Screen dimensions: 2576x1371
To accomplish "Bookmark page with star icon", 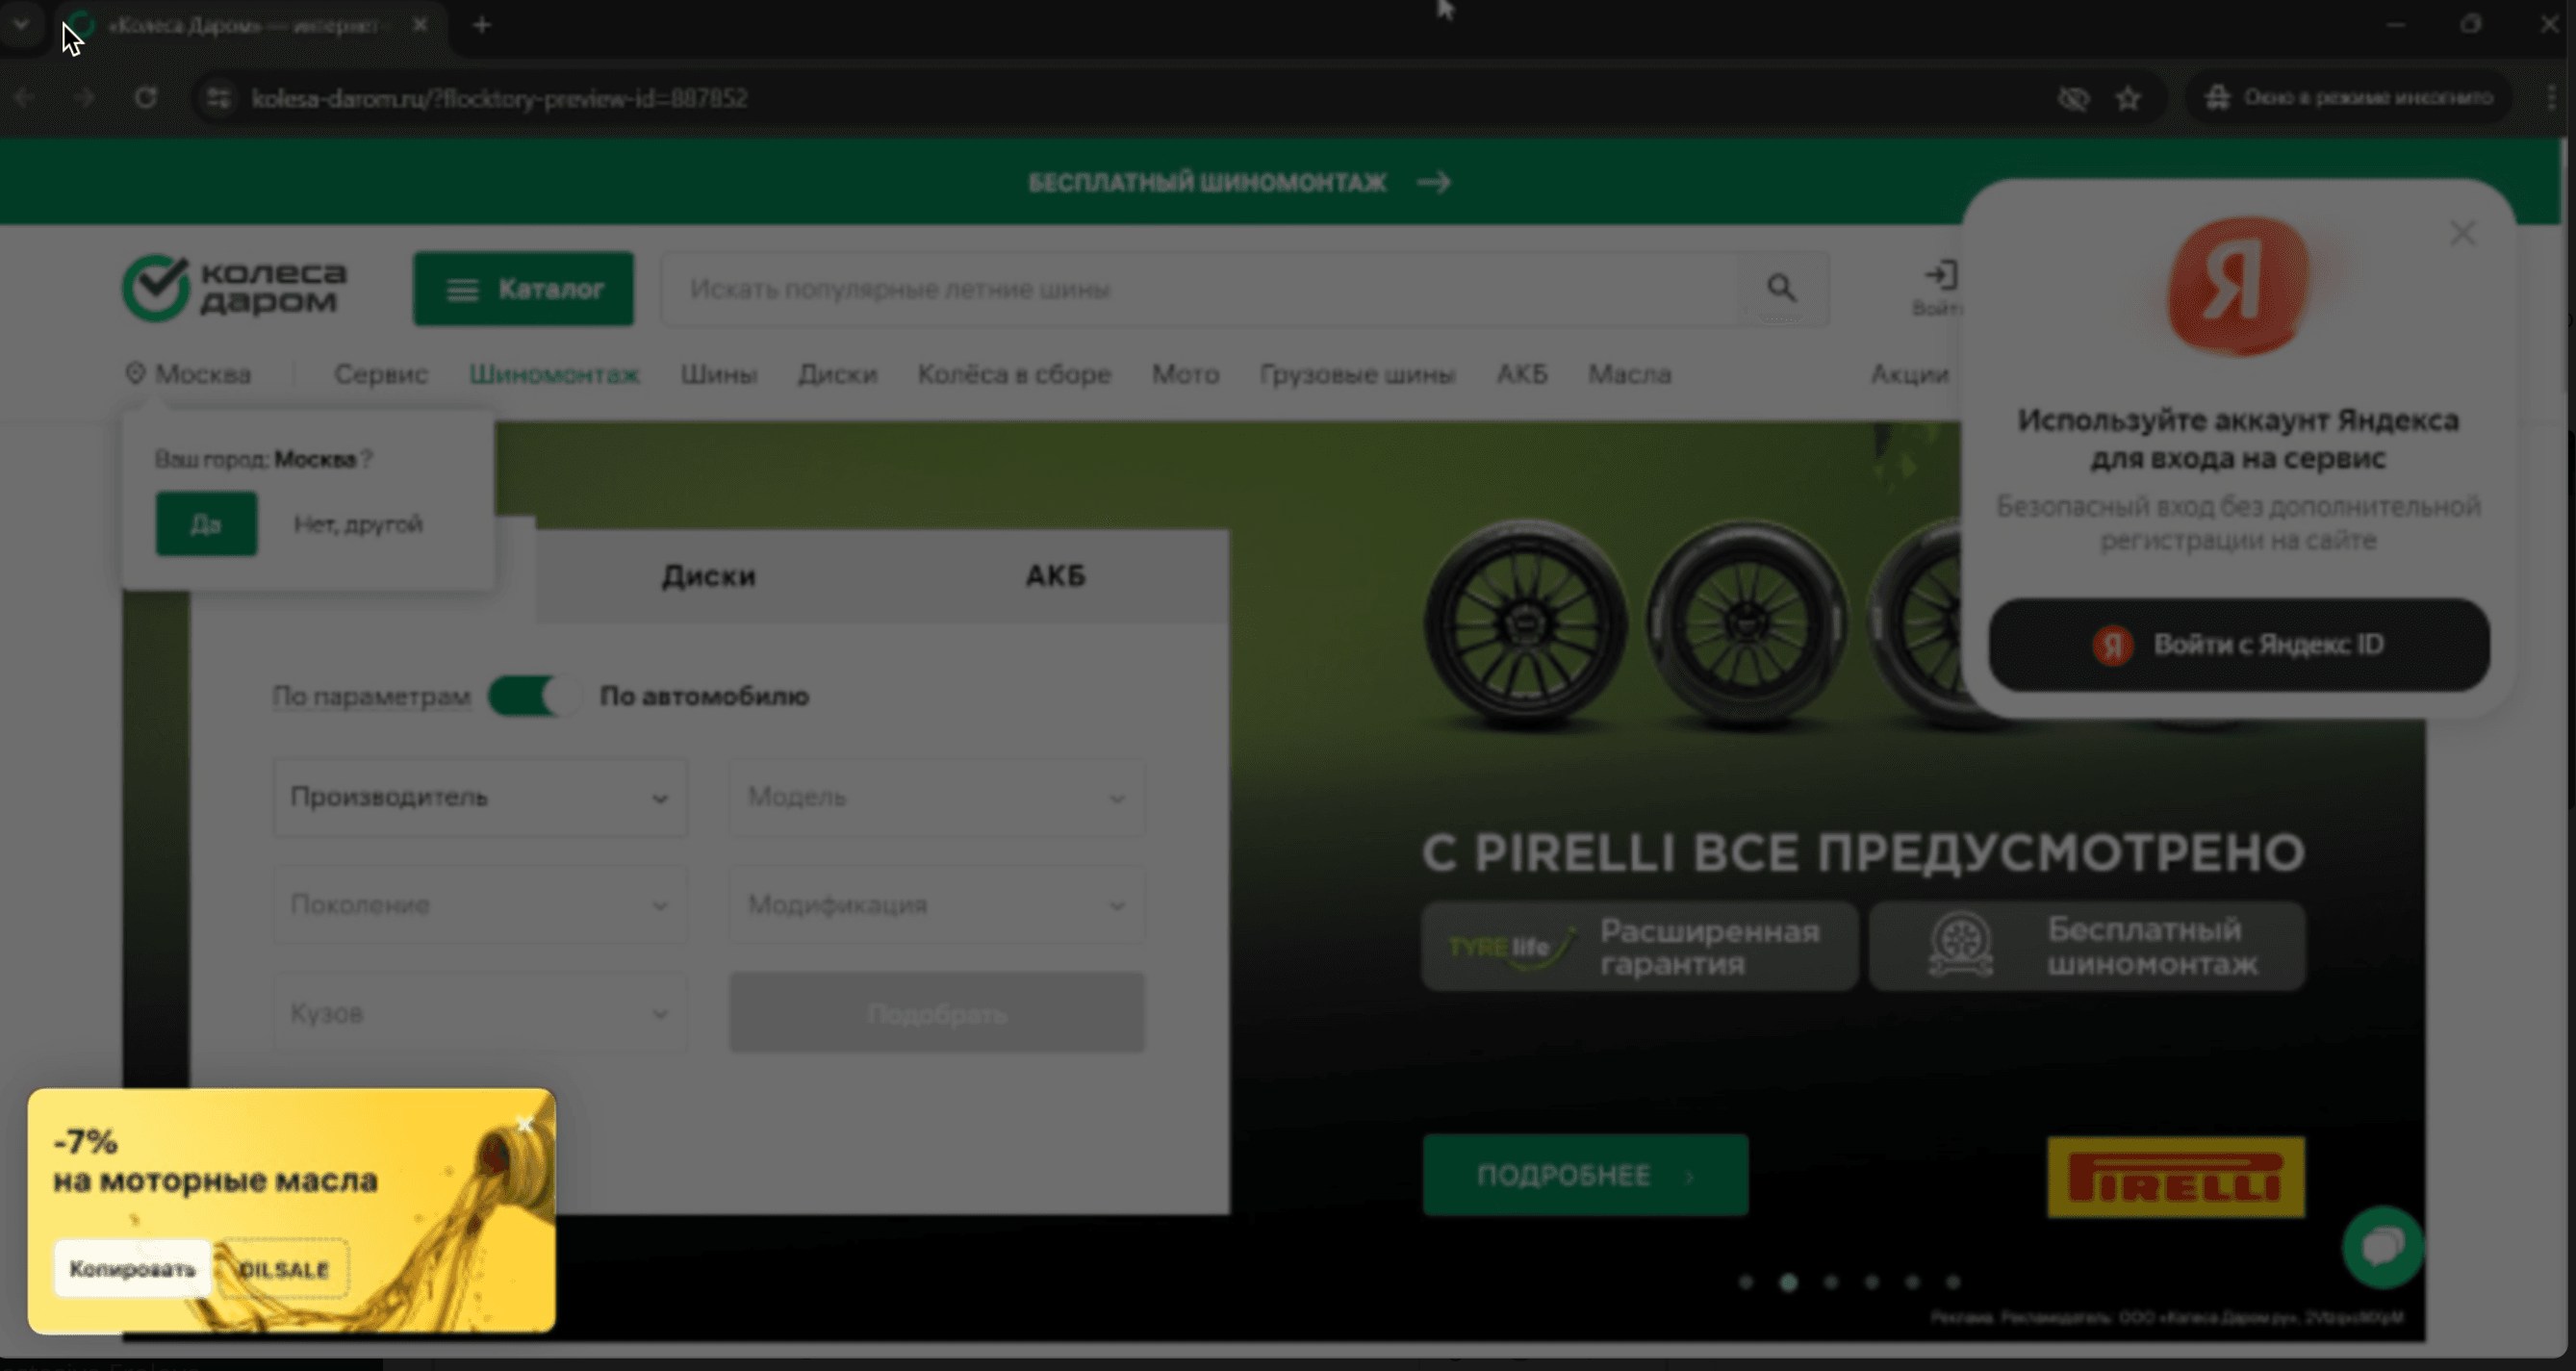I will [x=2128, y=98].
